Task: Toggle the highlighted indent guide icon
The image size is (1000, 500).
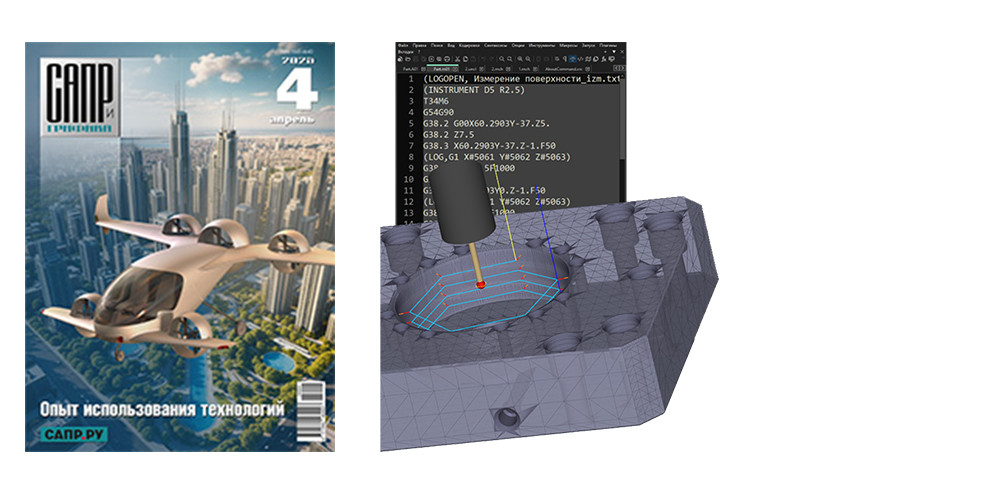Action: pos(573,59)
